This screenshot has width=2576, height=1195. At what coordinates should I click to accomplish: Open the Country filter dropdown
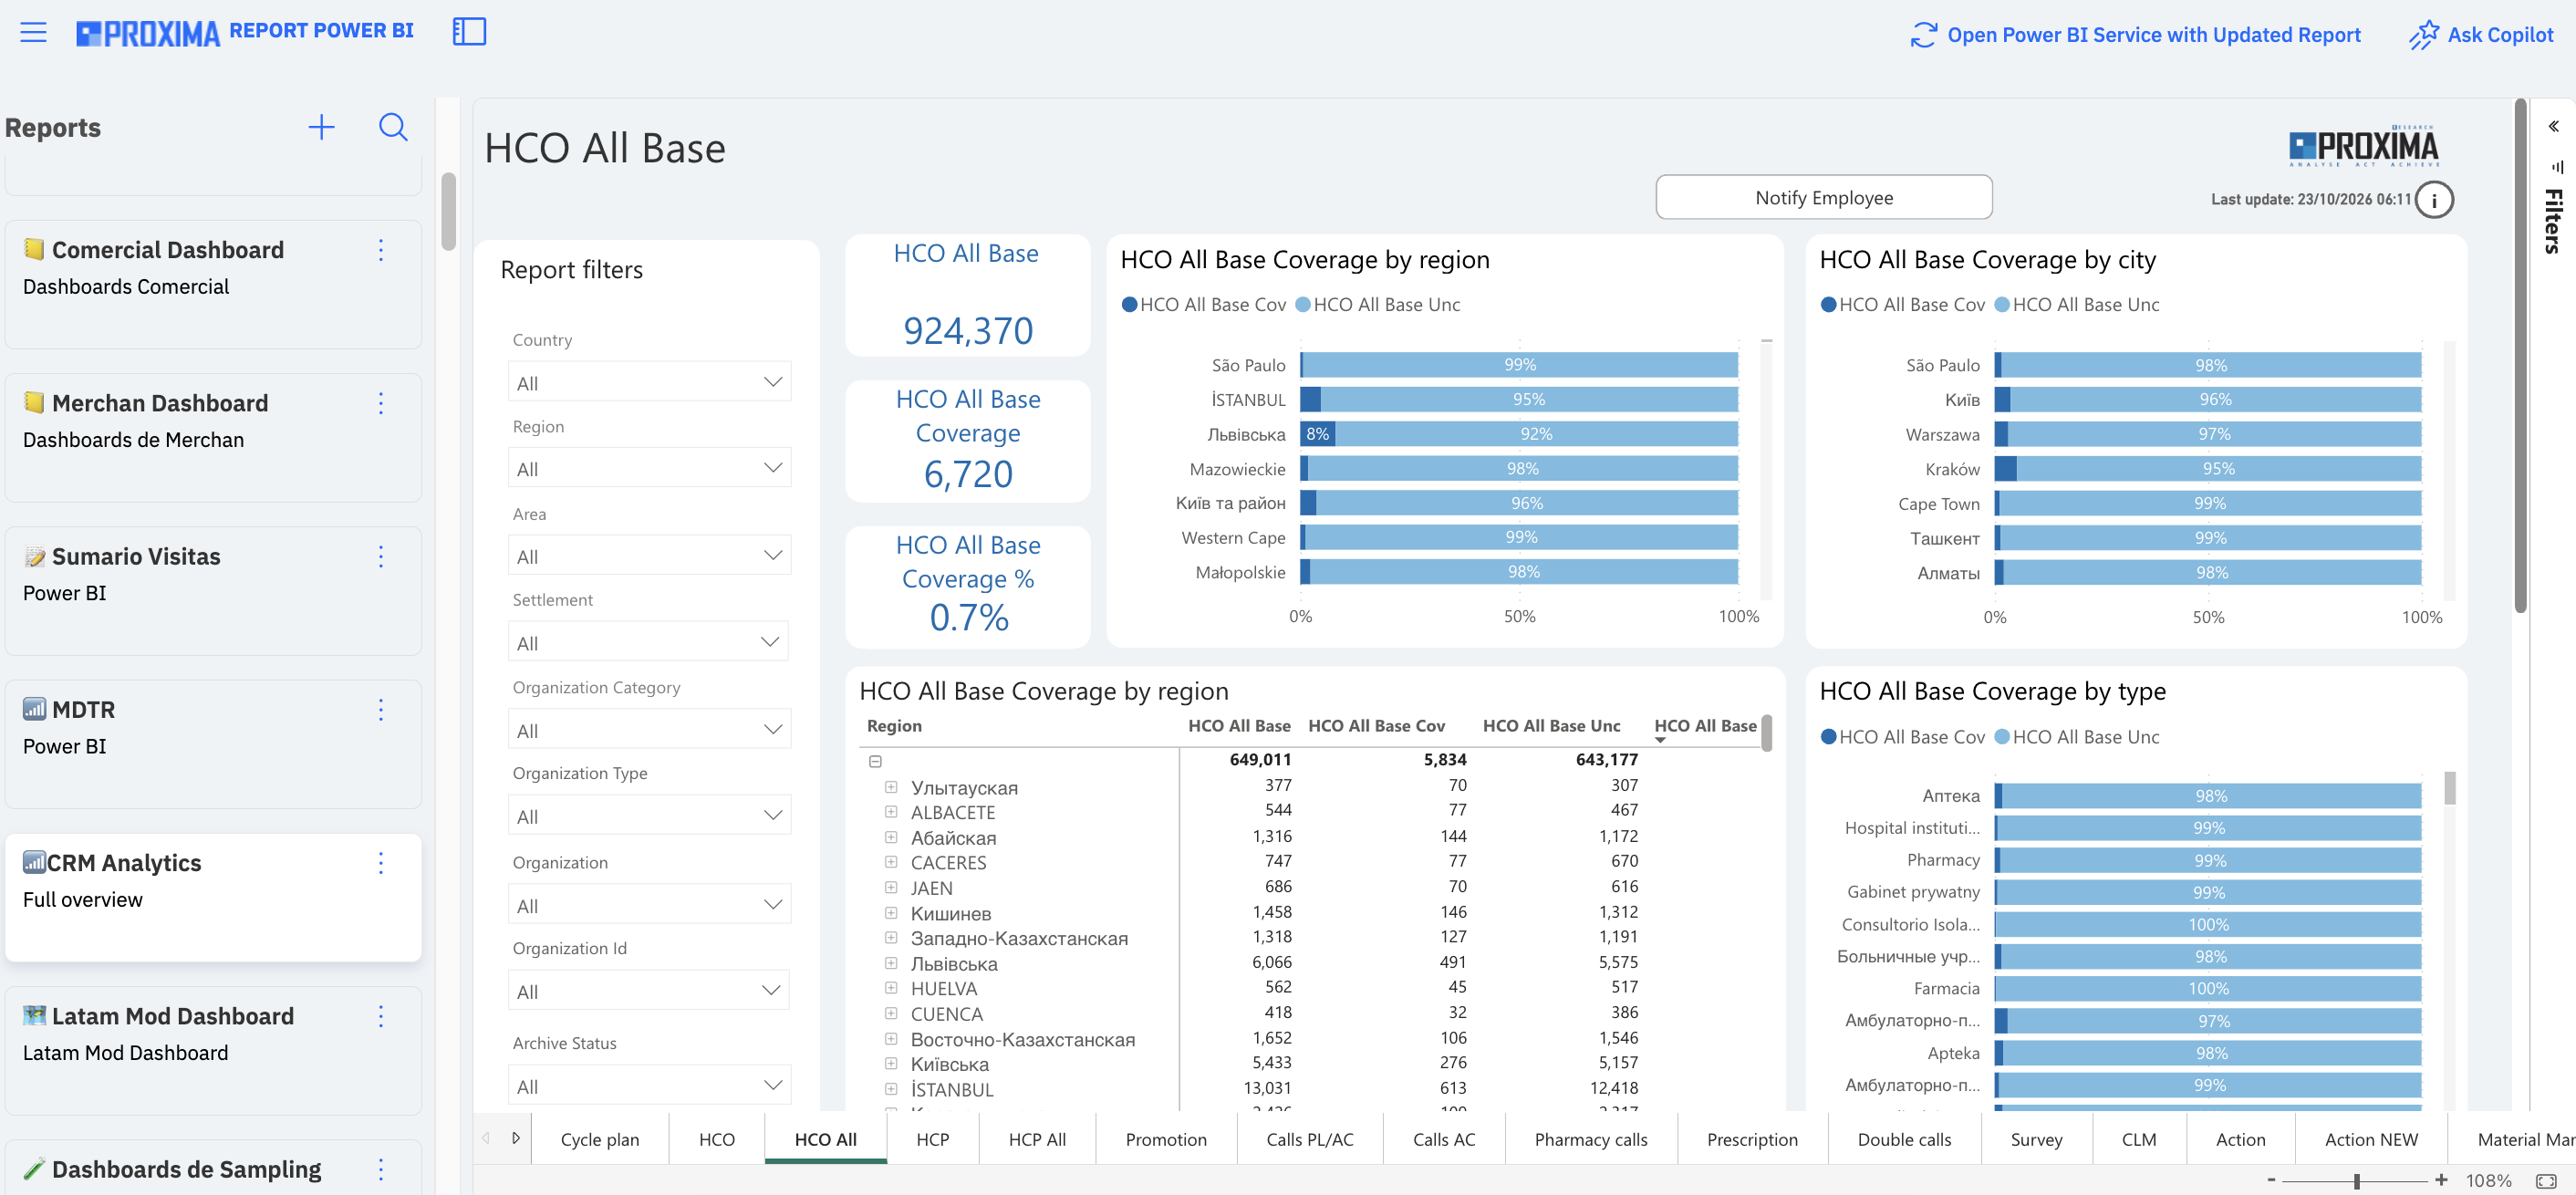click(649, 382)
